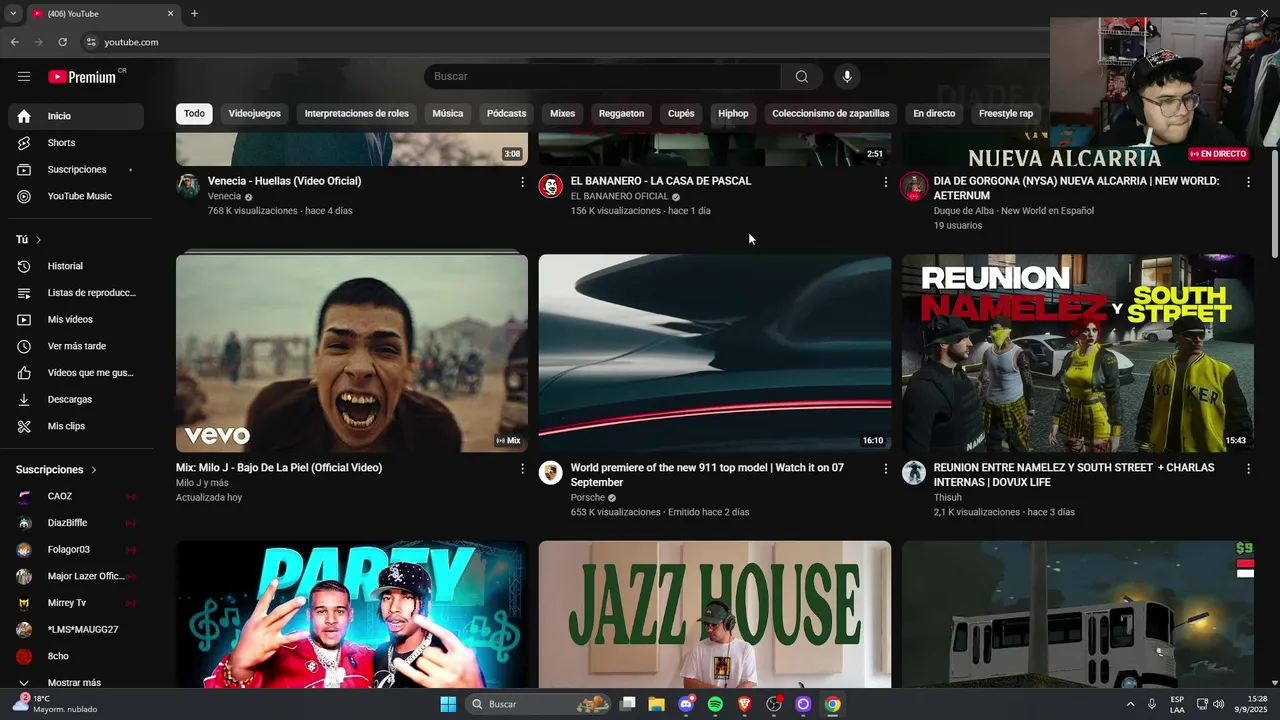Expand the Tú section
1280x720 pixels.
(29, 240)
